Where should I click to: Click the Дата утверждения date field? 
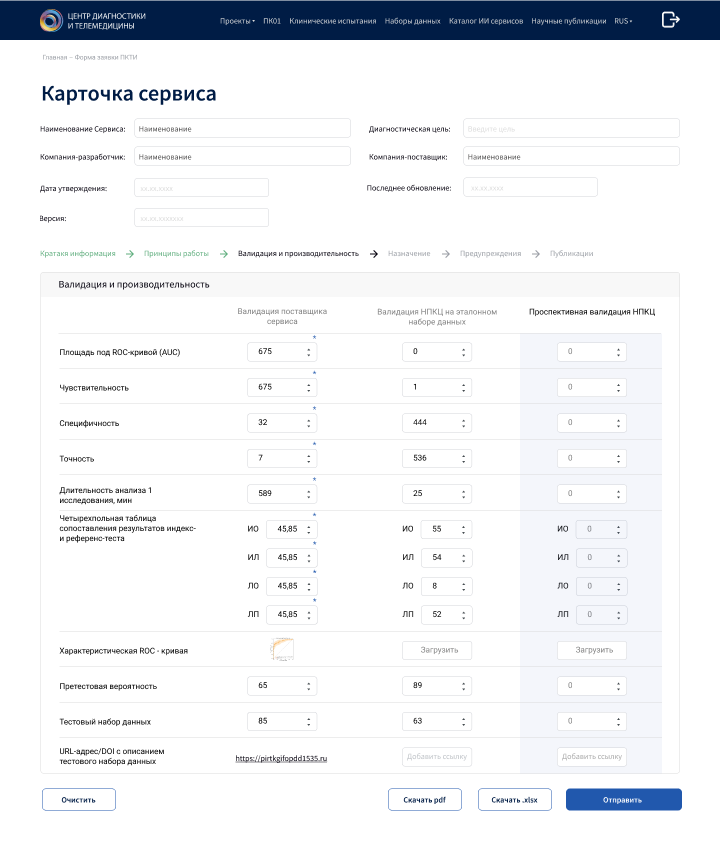[201, 188]
